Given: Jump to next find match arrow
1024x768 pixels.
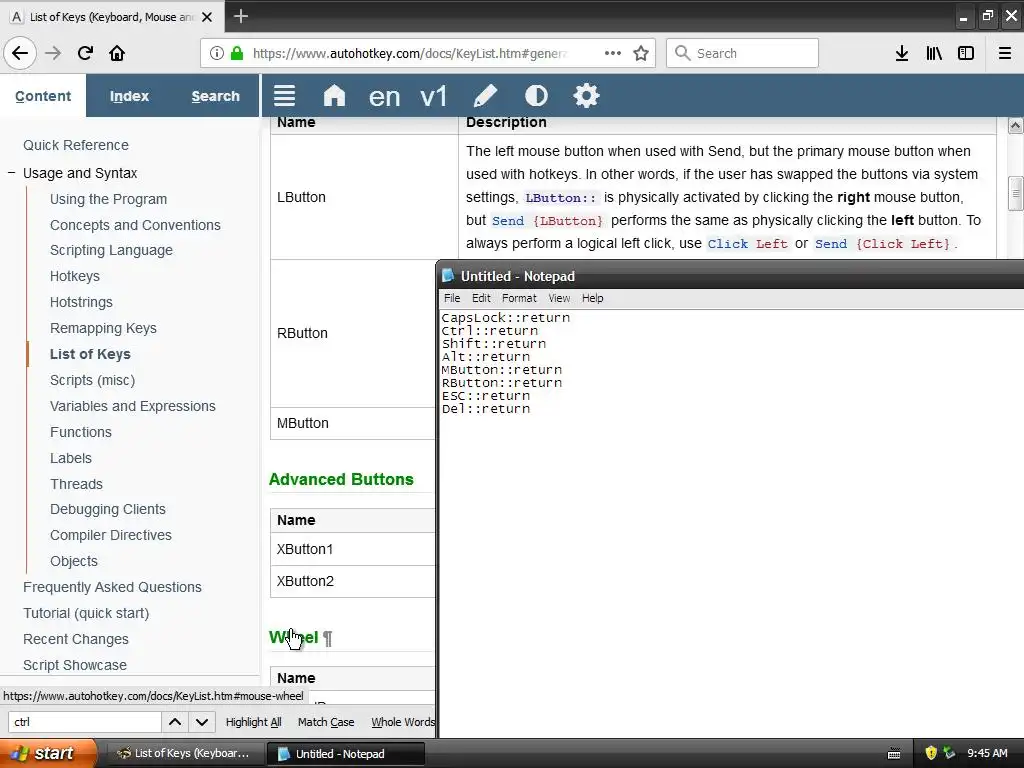Looking at the screenshot, I should pyautogui.click(x=202, y=722).
